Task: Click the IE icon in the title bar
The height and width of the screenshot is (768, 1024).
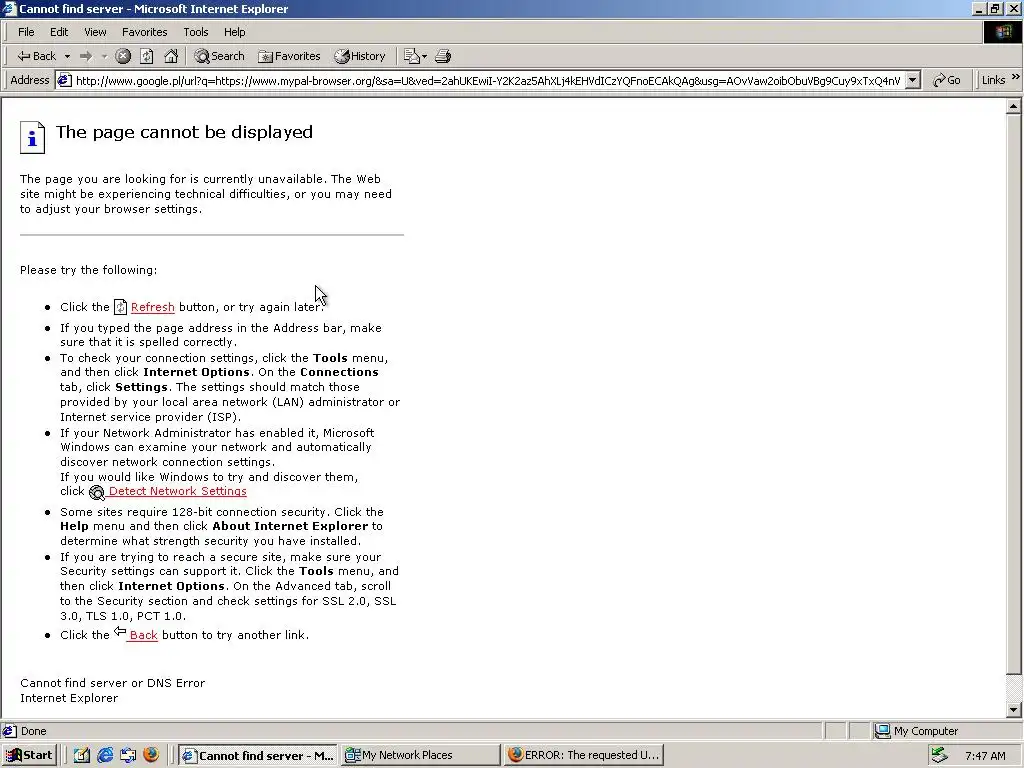Action: tap(9, 8)
